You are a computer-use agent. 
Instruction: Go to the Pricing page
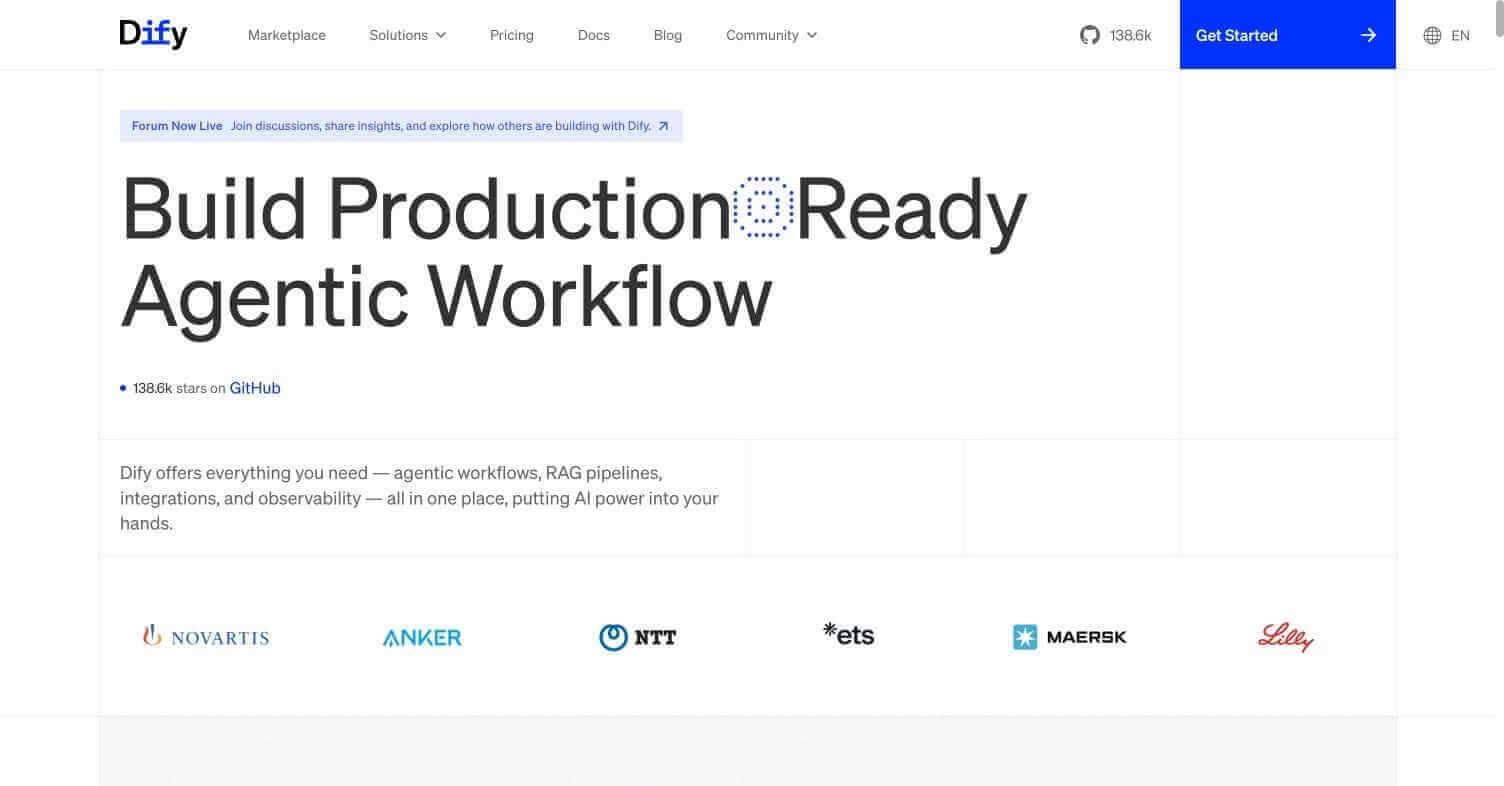click(x=511, y=35)
